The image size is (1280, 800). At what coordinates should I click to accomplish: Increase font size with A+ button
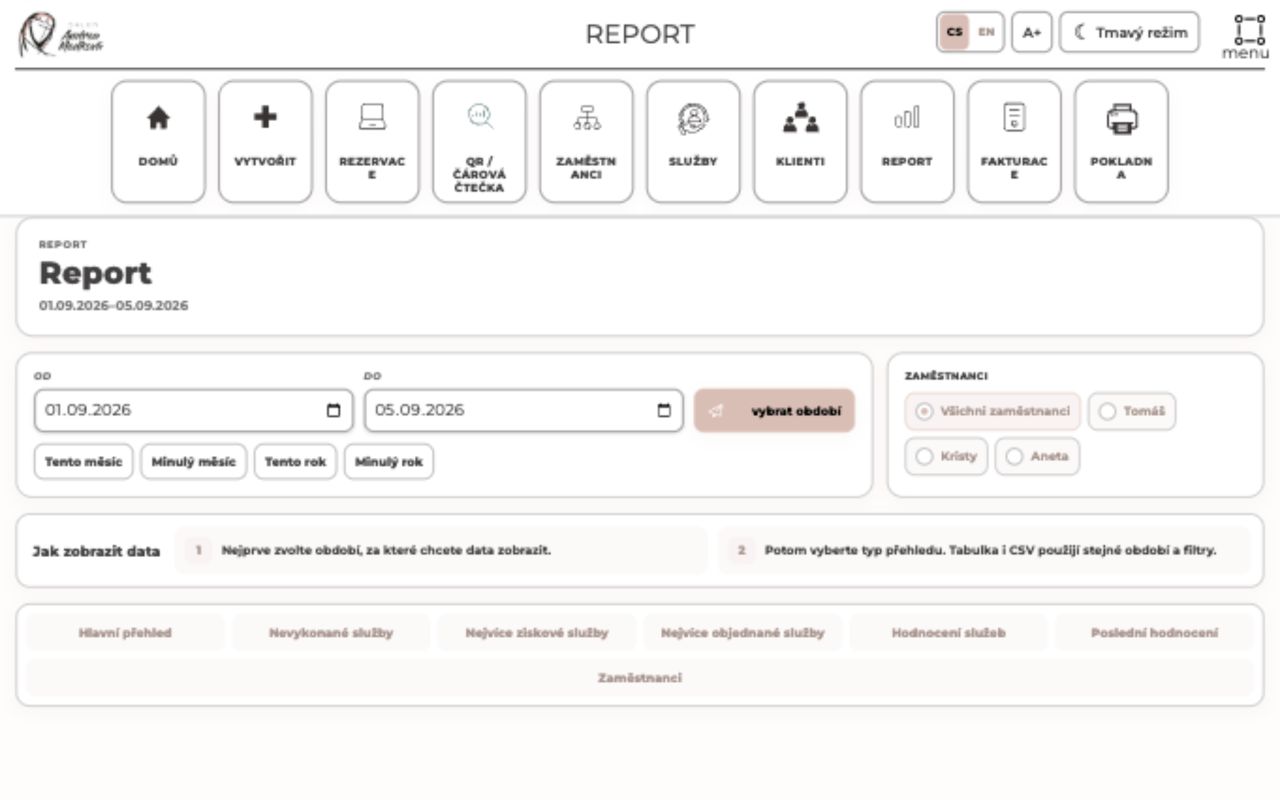pos(1032,32)
